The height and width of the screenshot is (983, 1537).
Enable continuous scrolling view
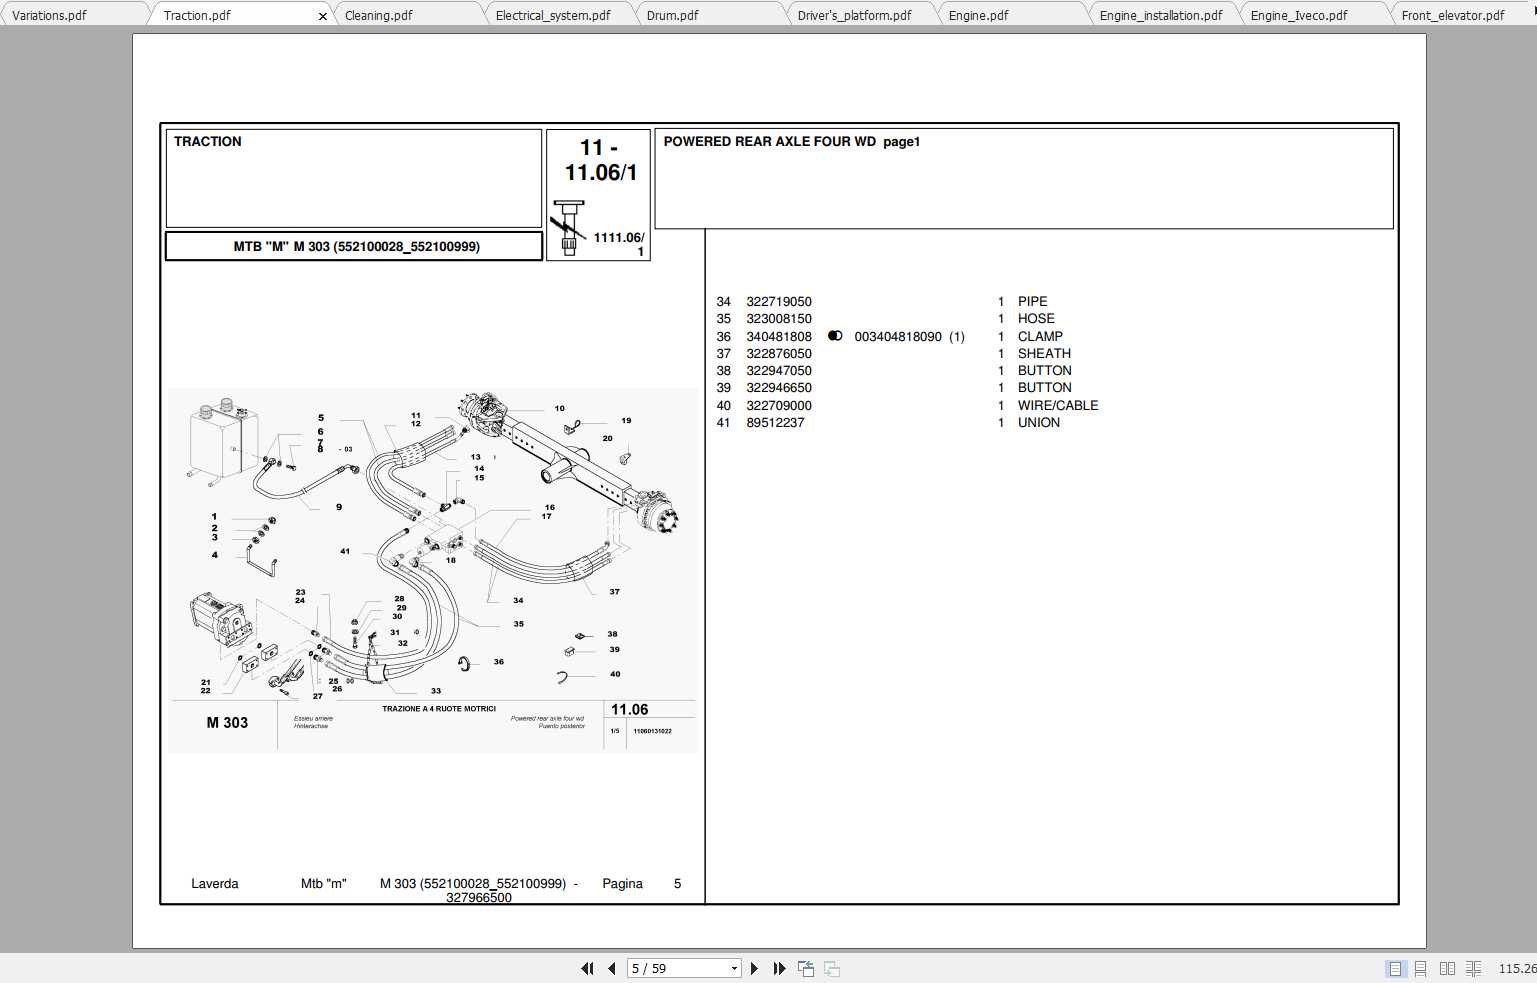1421,968
